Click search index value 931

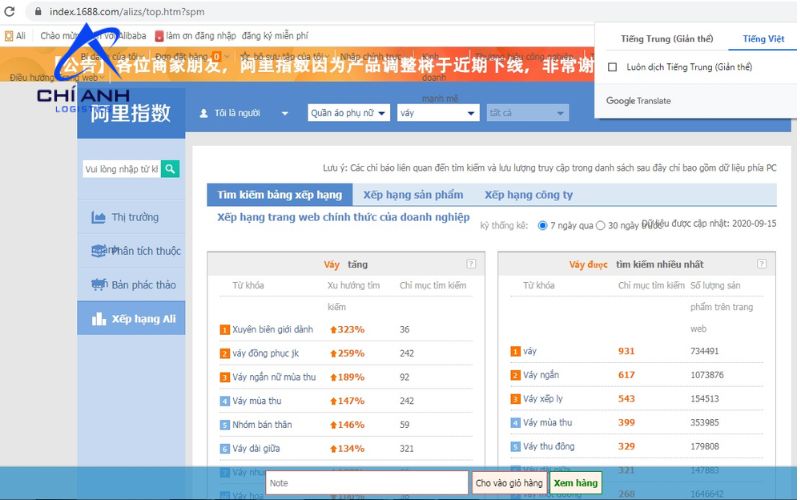(x=626, y=351)
